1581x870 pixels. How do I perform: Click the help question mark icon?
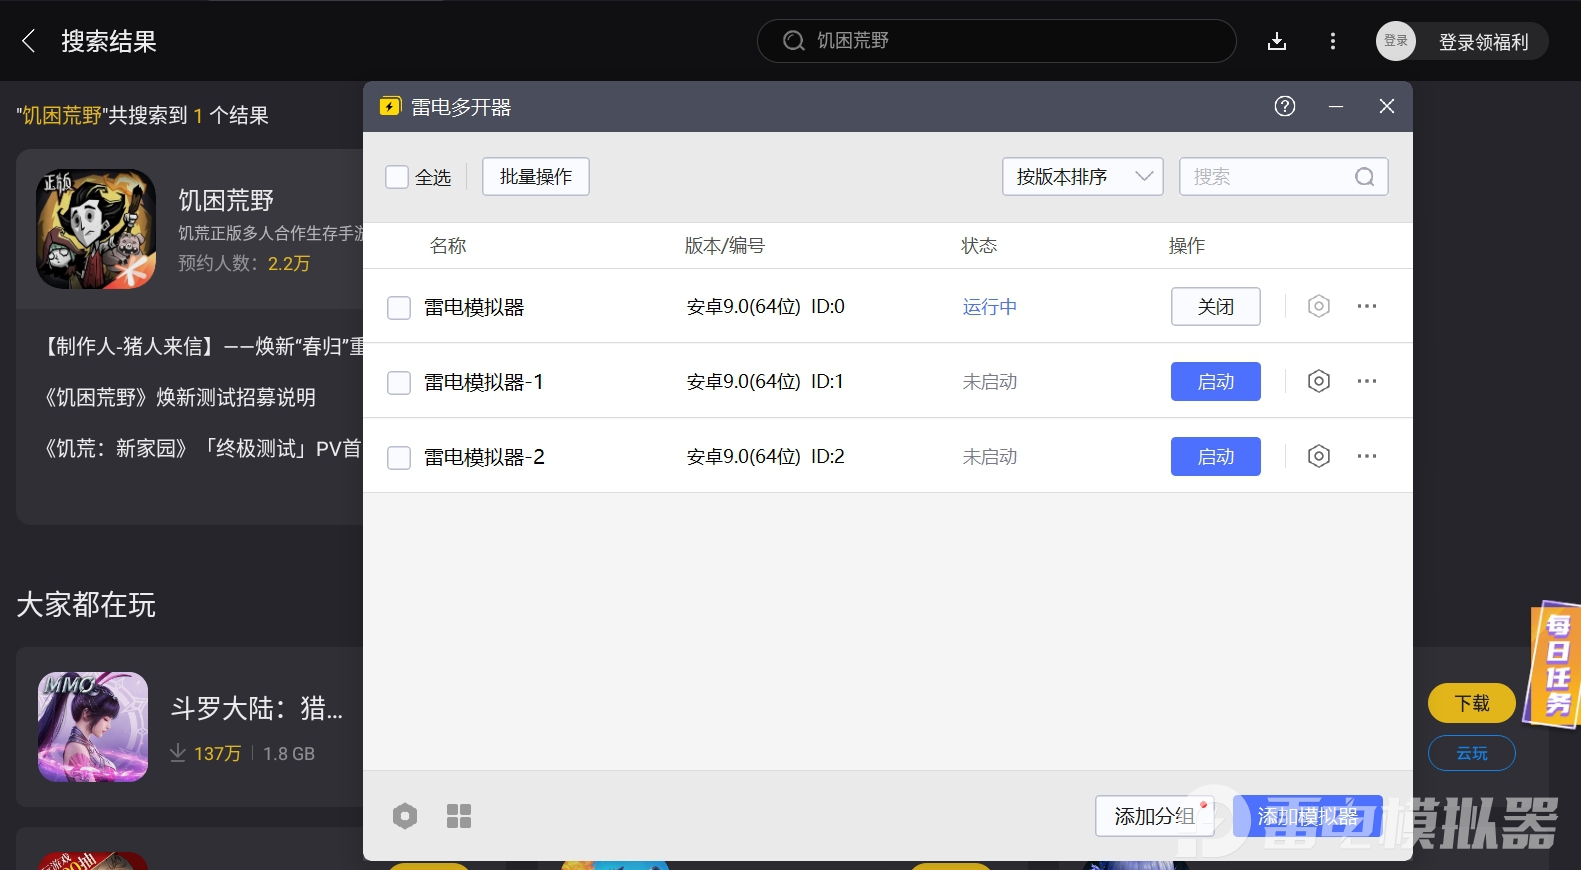pos(1284,106)
